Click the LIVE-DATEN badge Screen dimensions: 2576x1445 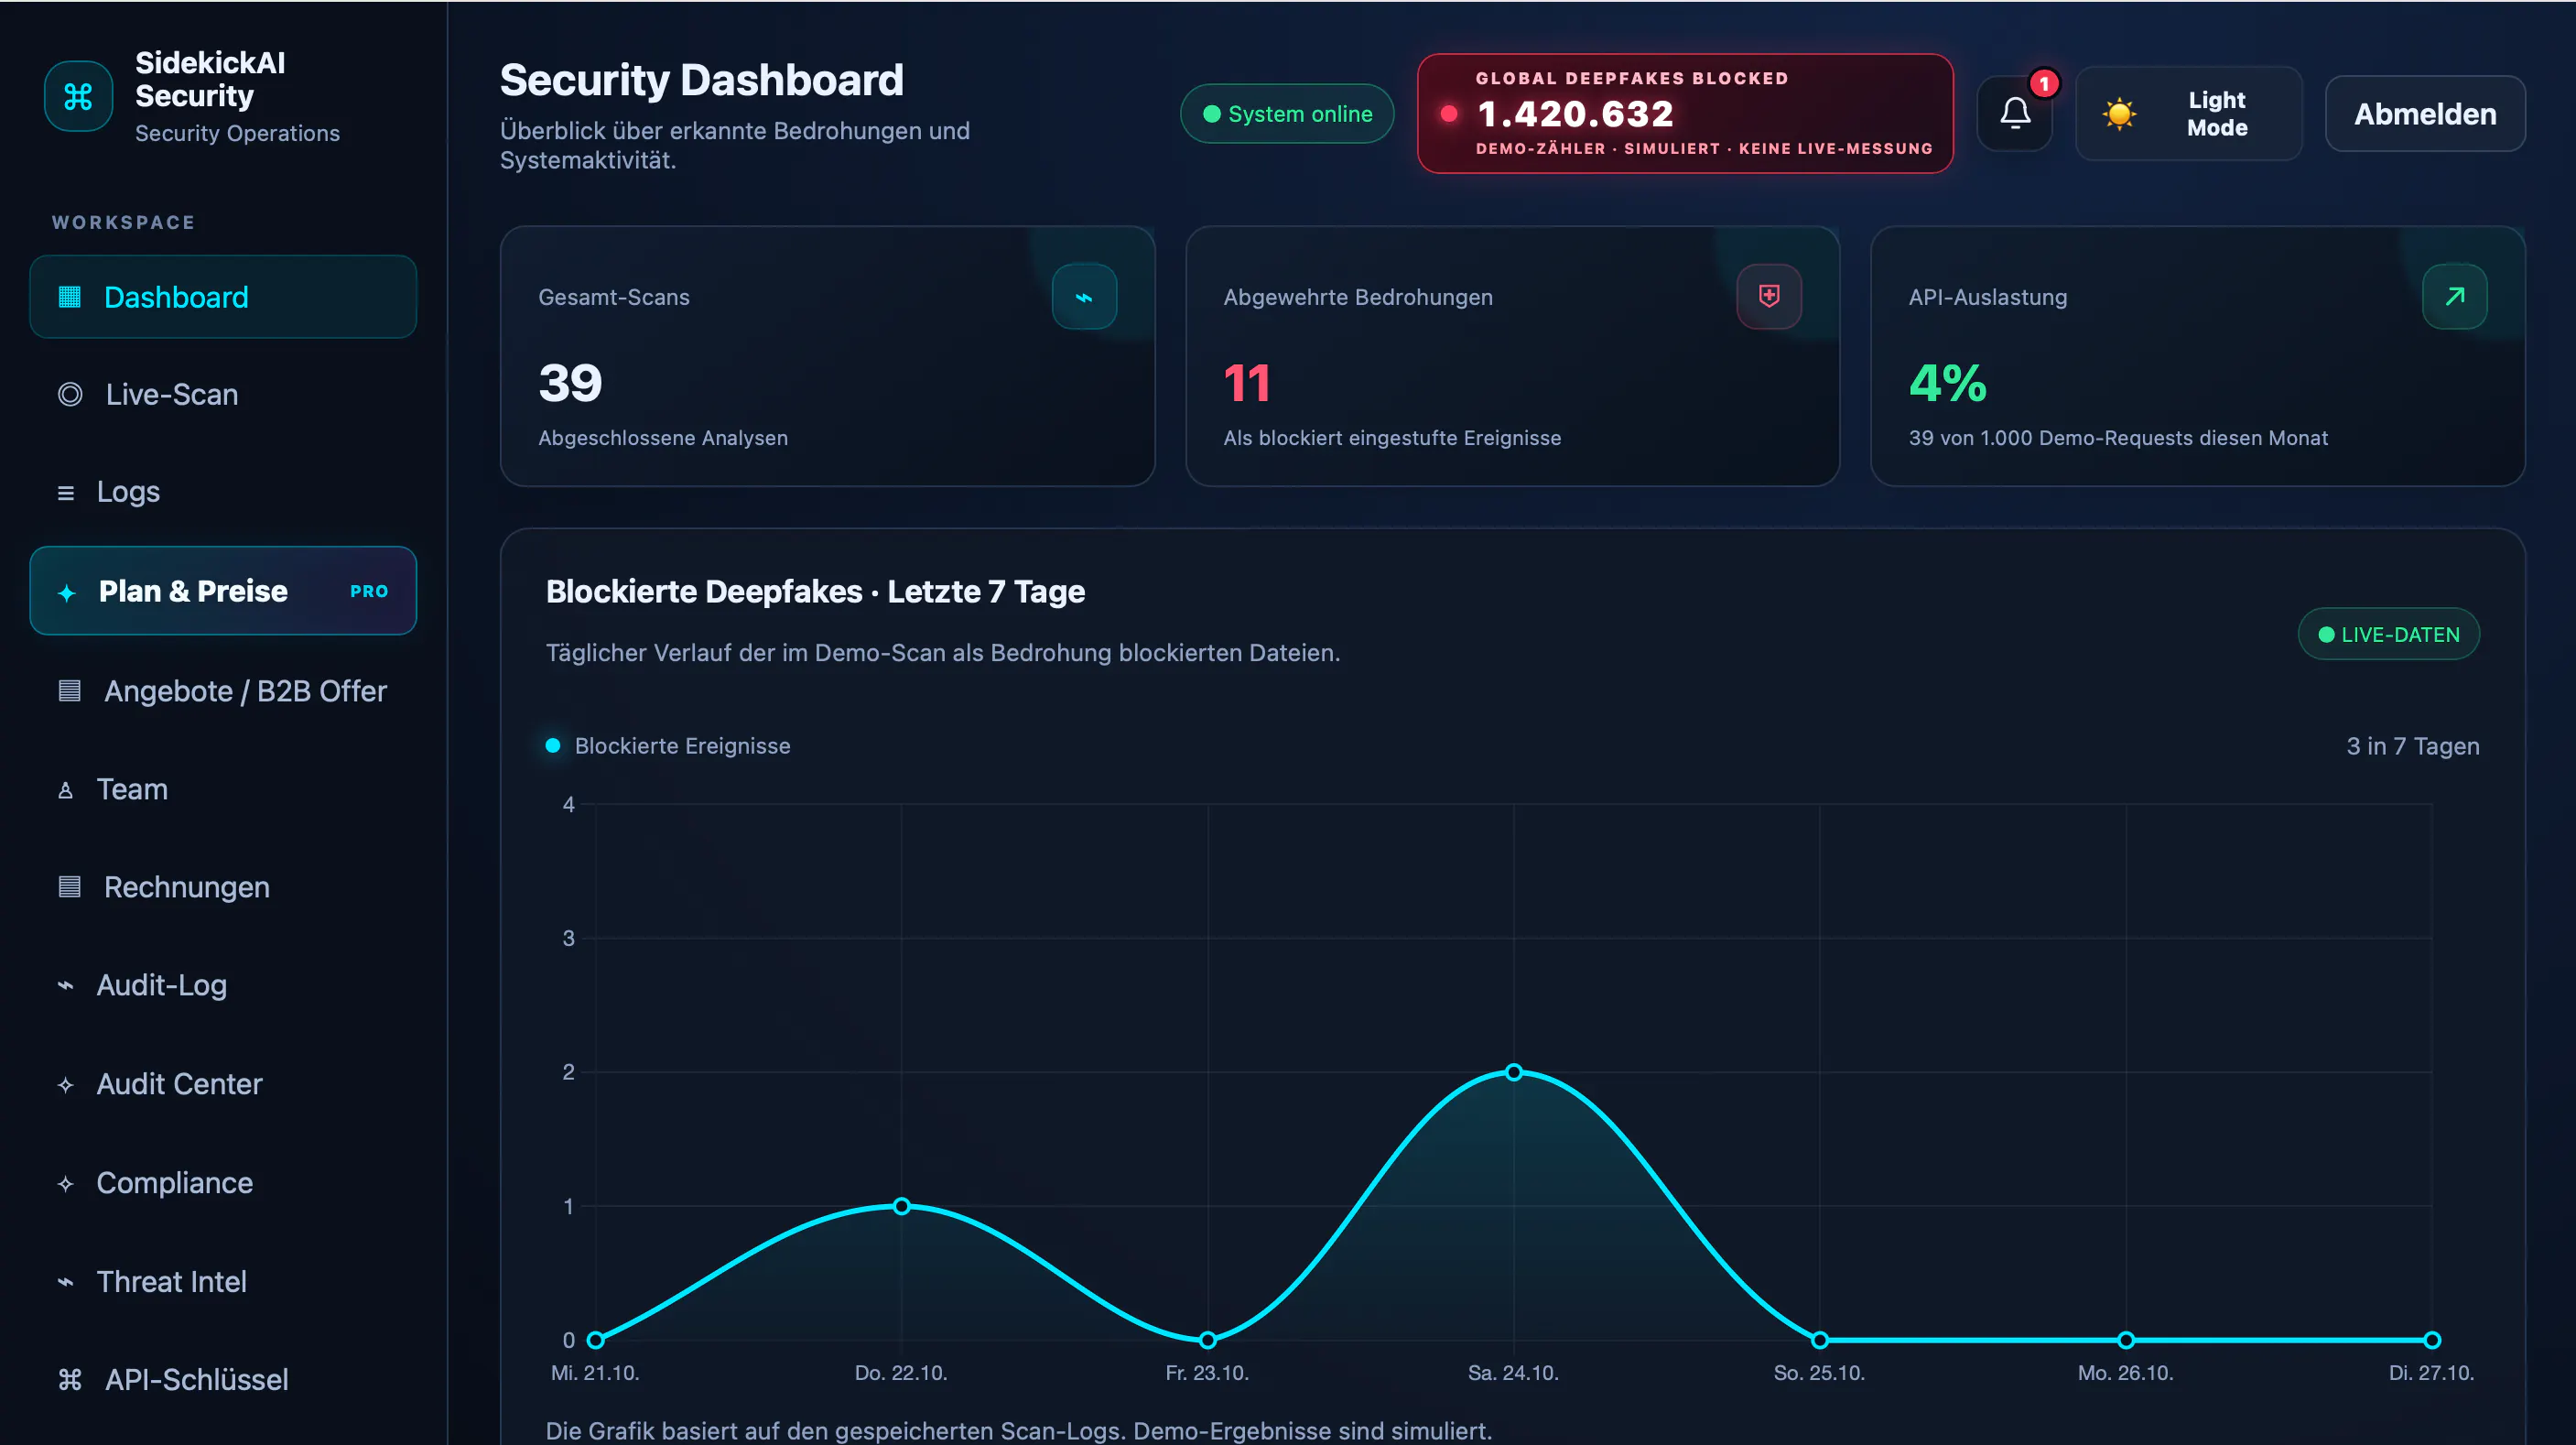tap(2388, 634)
